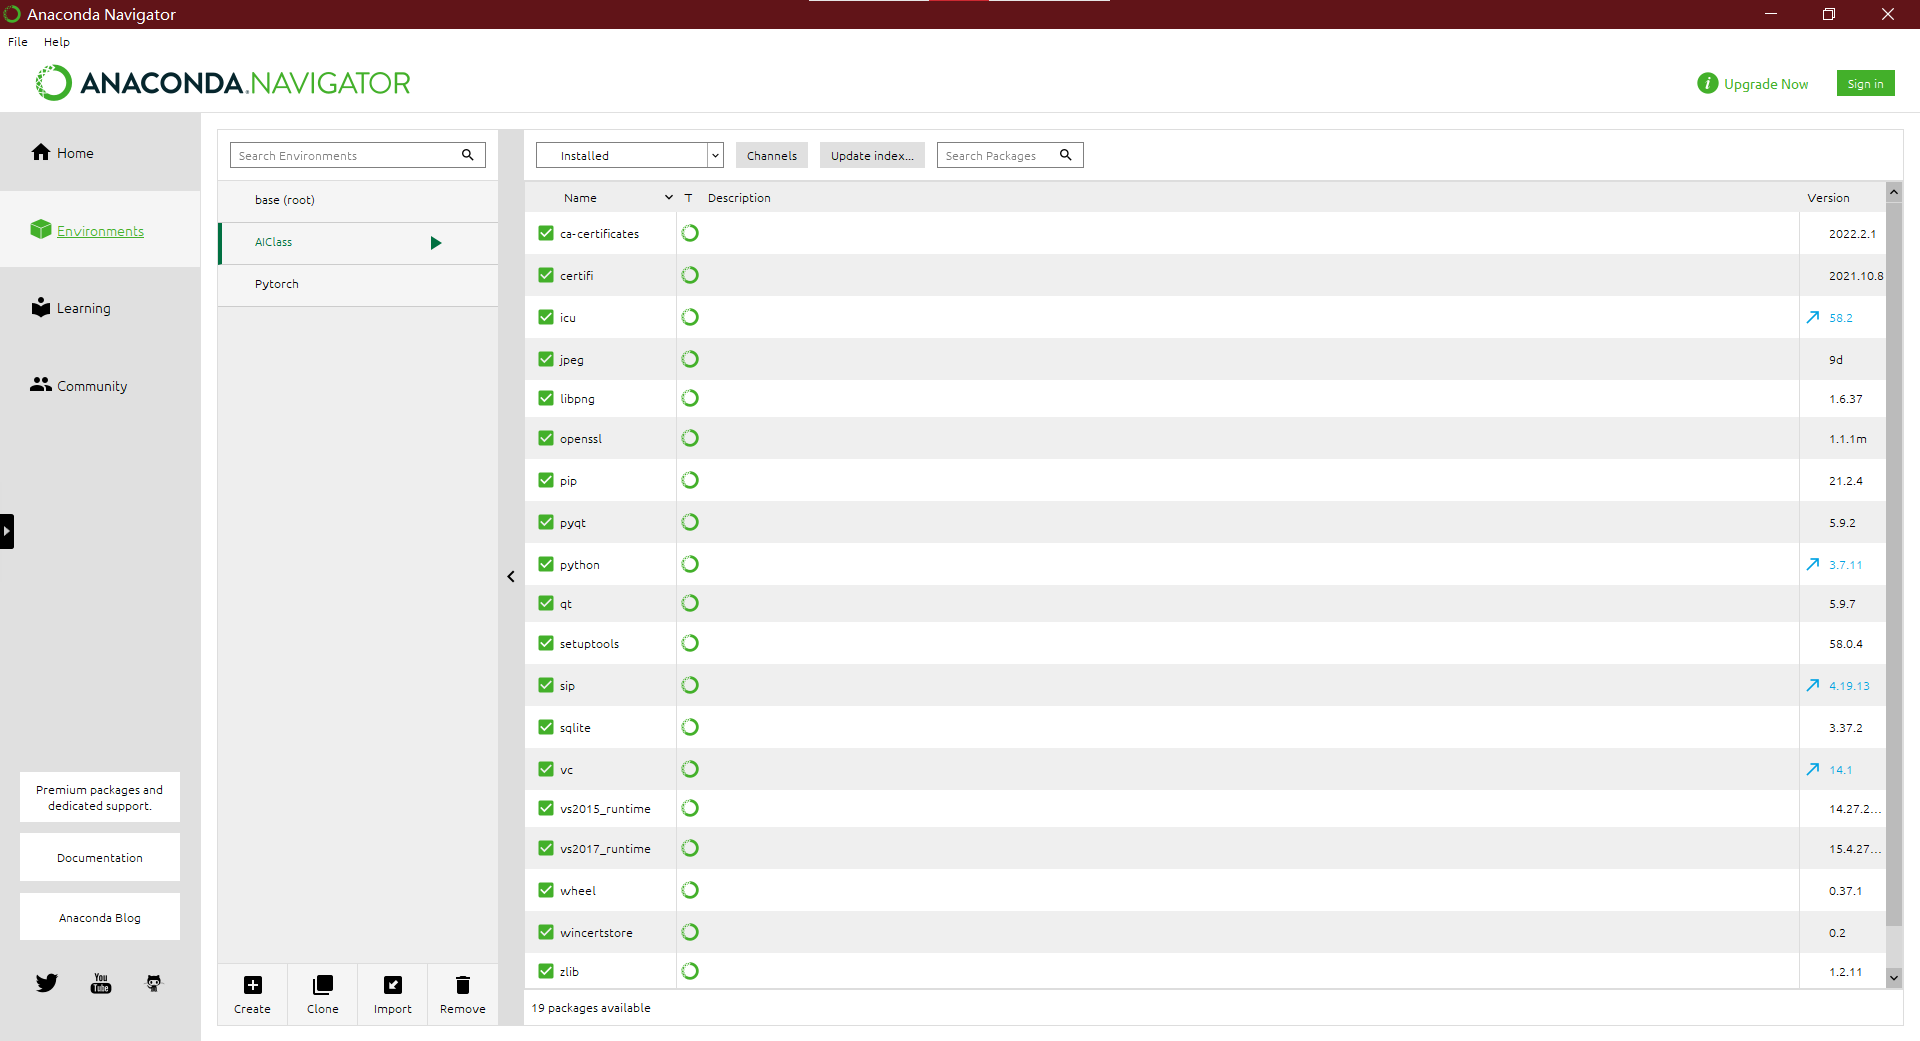This screenshot has height=1041, width=1920.
Task: Click the AIClass green play arrow
Action: [x=436, y=243]
